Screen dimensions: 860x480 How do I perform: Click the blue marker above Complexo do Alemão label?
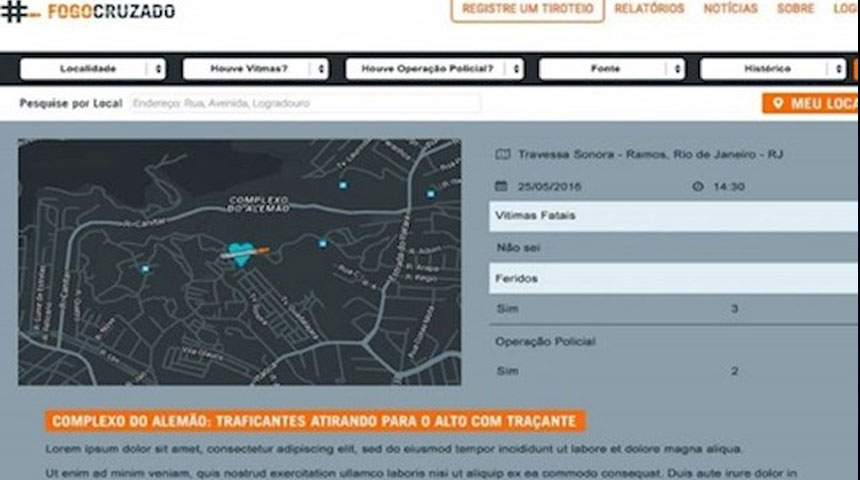click(x=343, y=185)
